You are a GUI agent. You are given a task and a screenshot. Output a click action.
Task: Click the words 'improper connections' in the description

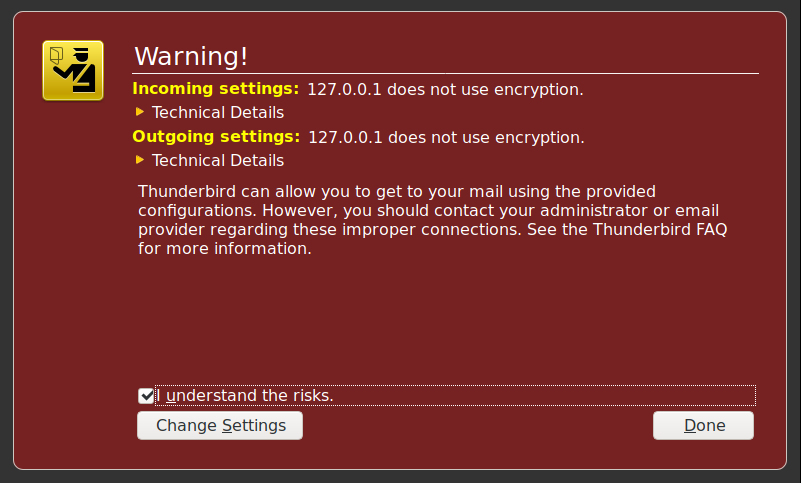pyautogui.click(x=432, y=229)
